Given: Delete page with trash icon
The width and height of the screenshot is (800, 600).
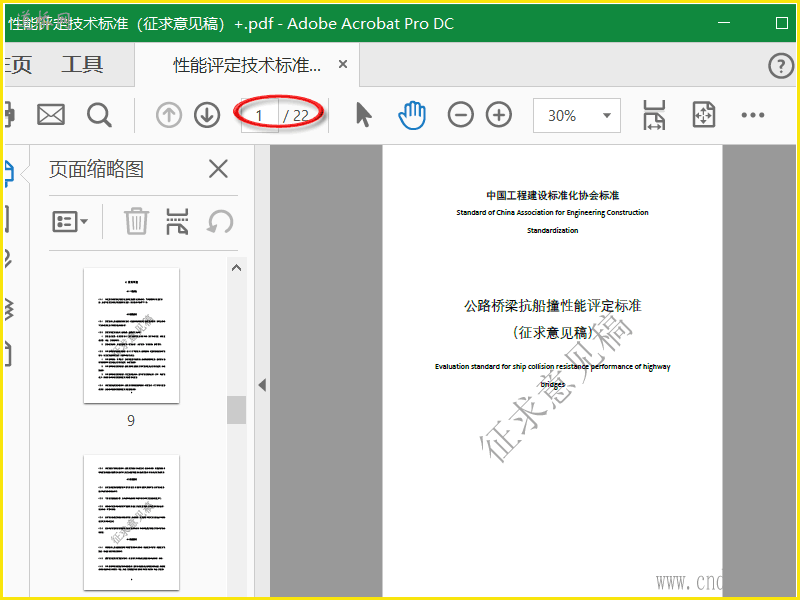Looking at the screenshot, I should click(x=136, y=221).
